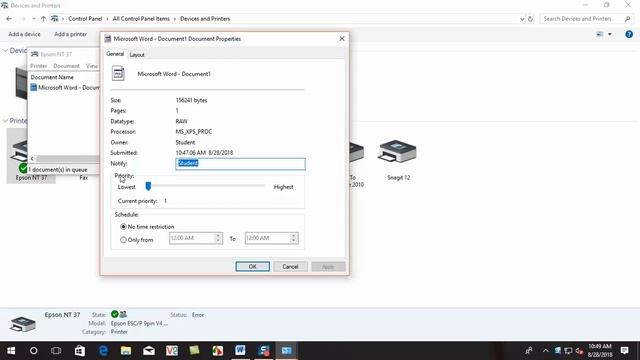This screenshot has height=360, width=640.
Task: Click in the Notify text field
Action: (240, 164)
